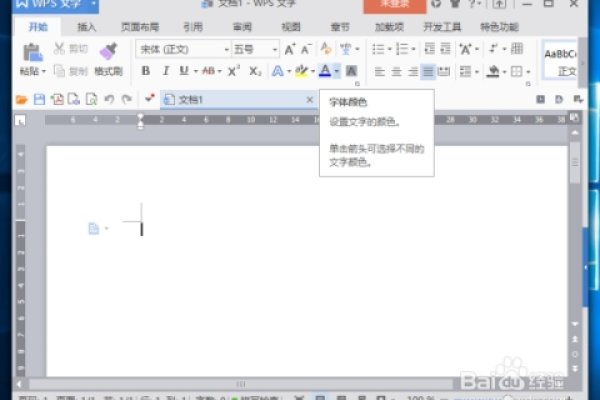Click the Save icon in quick toolbar
600x400 pixels.
[39, 99]
